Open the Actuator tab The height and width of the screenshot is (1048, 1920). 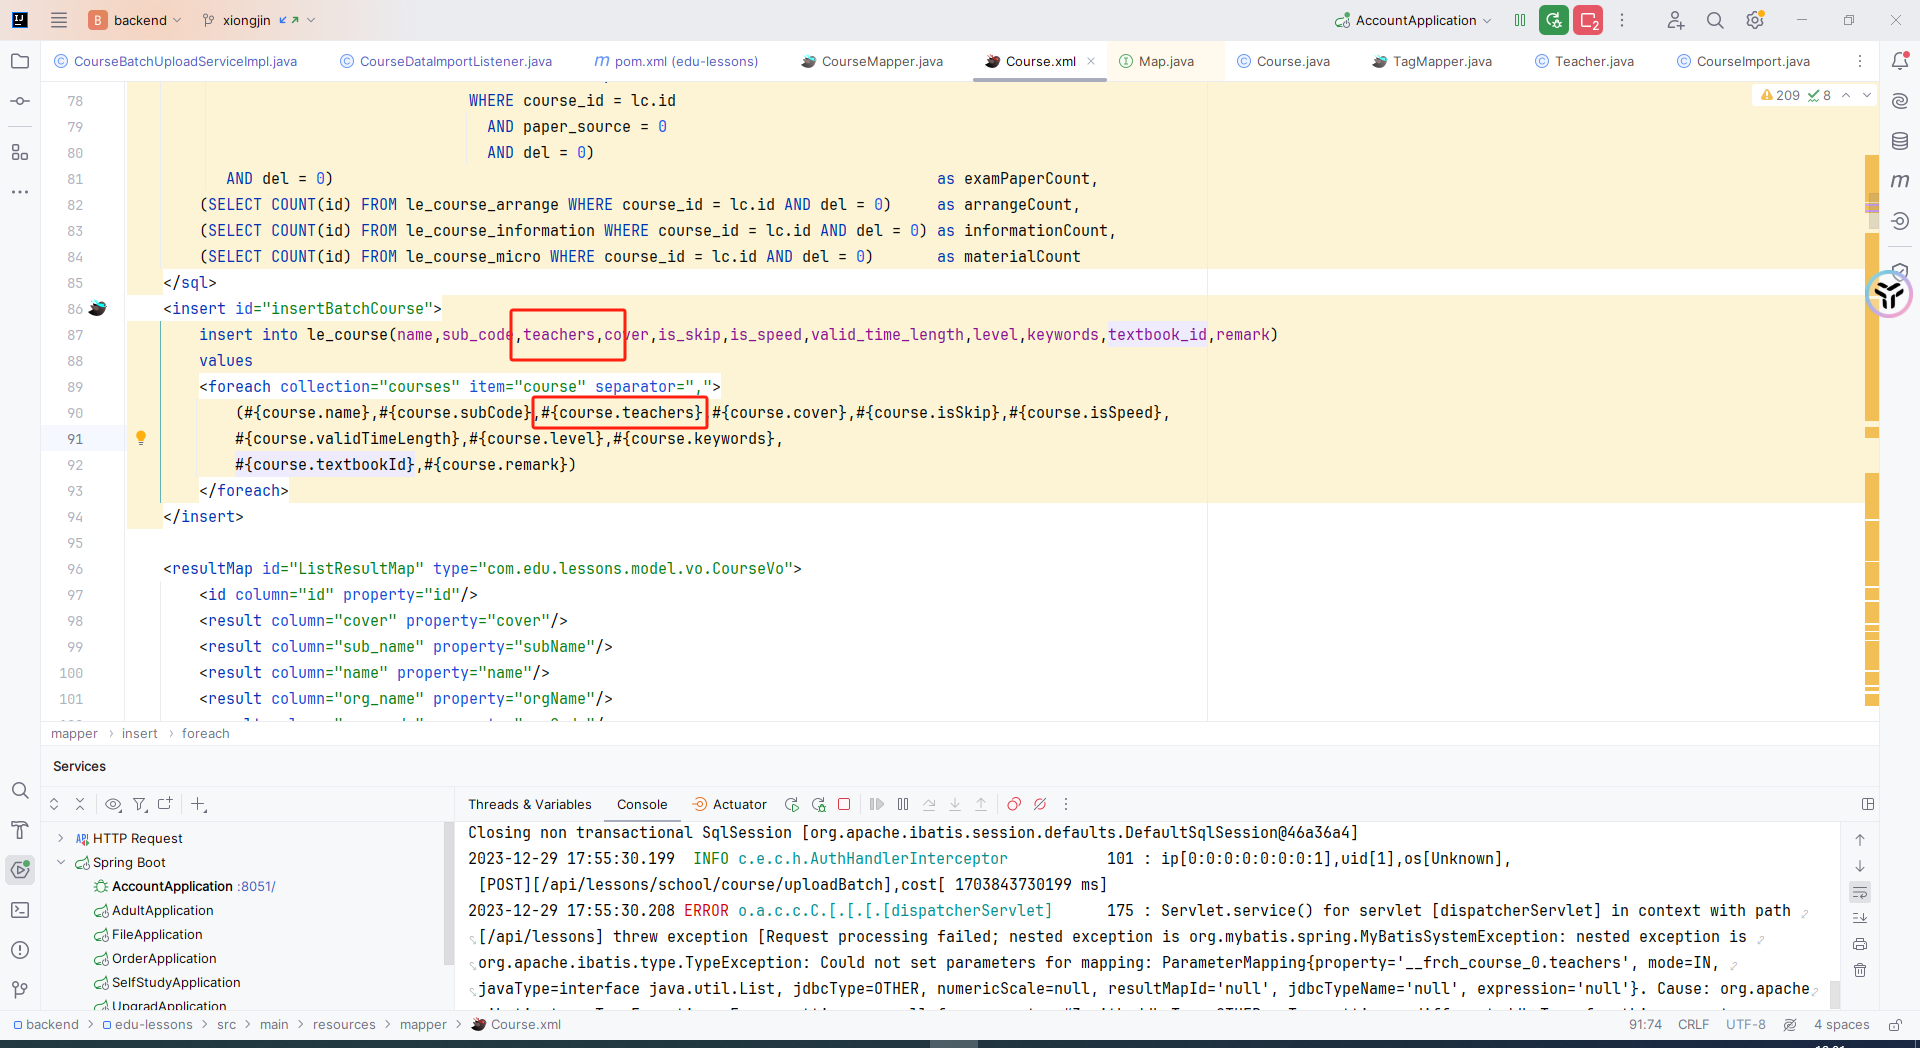729,804
